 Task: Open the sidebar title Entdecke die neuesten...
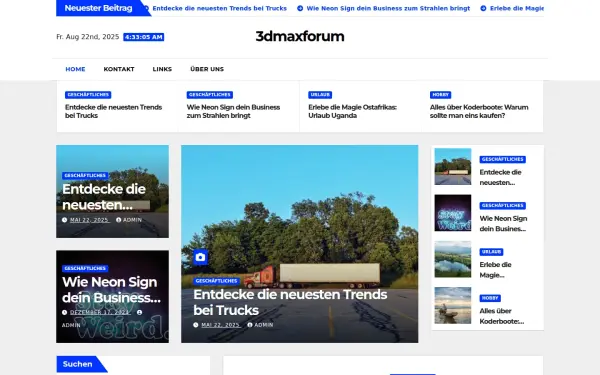coord(501,178)
